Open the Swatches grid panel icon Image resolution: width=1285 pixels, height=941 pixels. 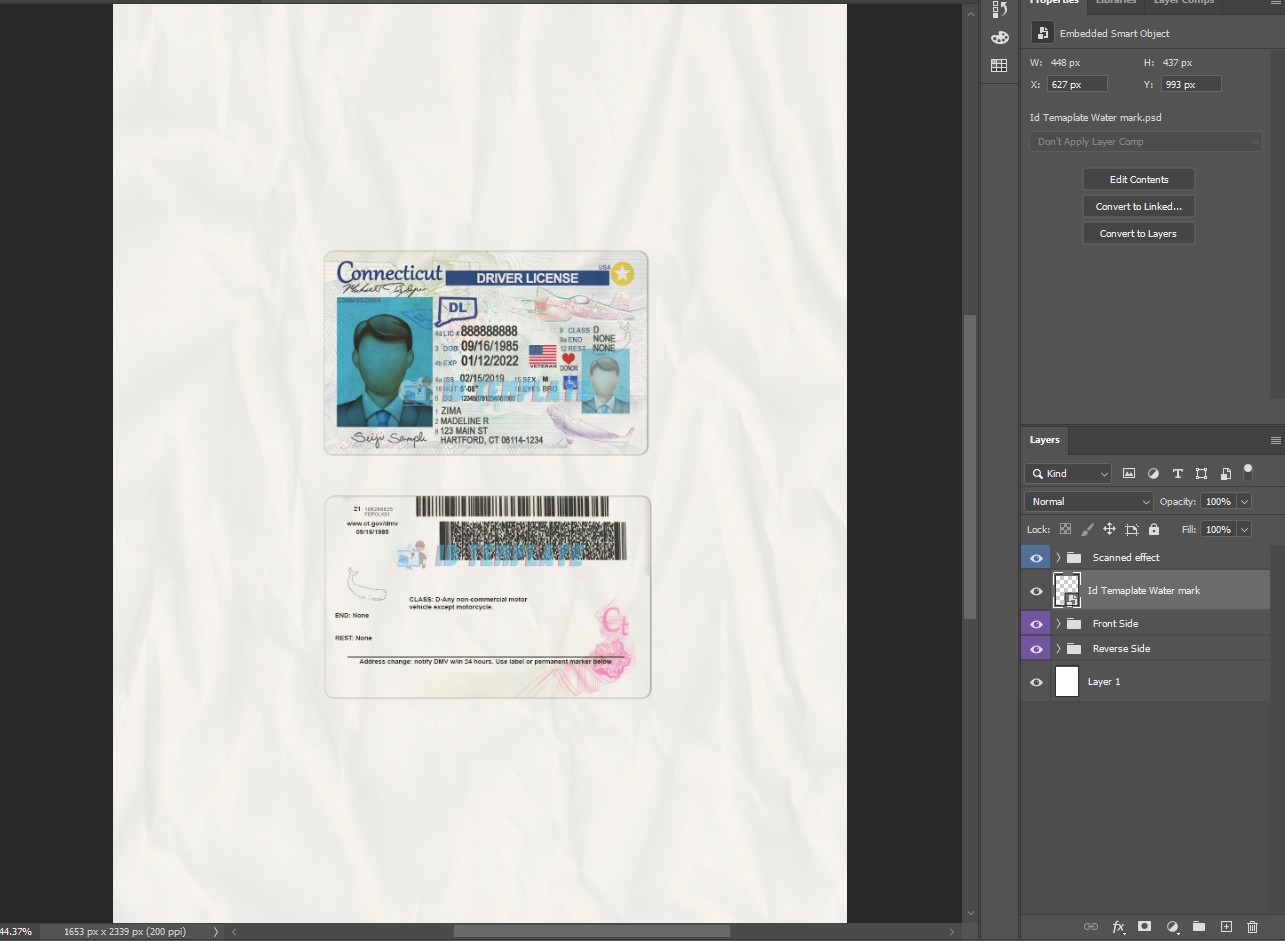[x=999, y=66]
